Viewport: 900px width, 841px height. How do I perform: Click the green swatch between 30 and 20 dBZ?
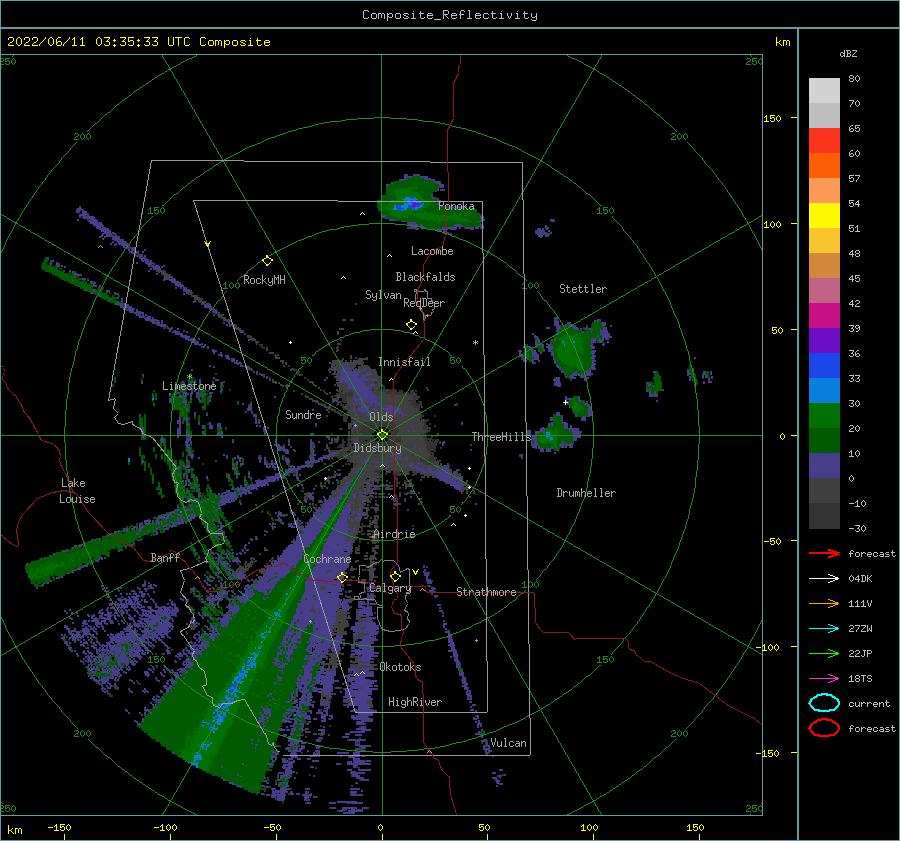(824, 416)
